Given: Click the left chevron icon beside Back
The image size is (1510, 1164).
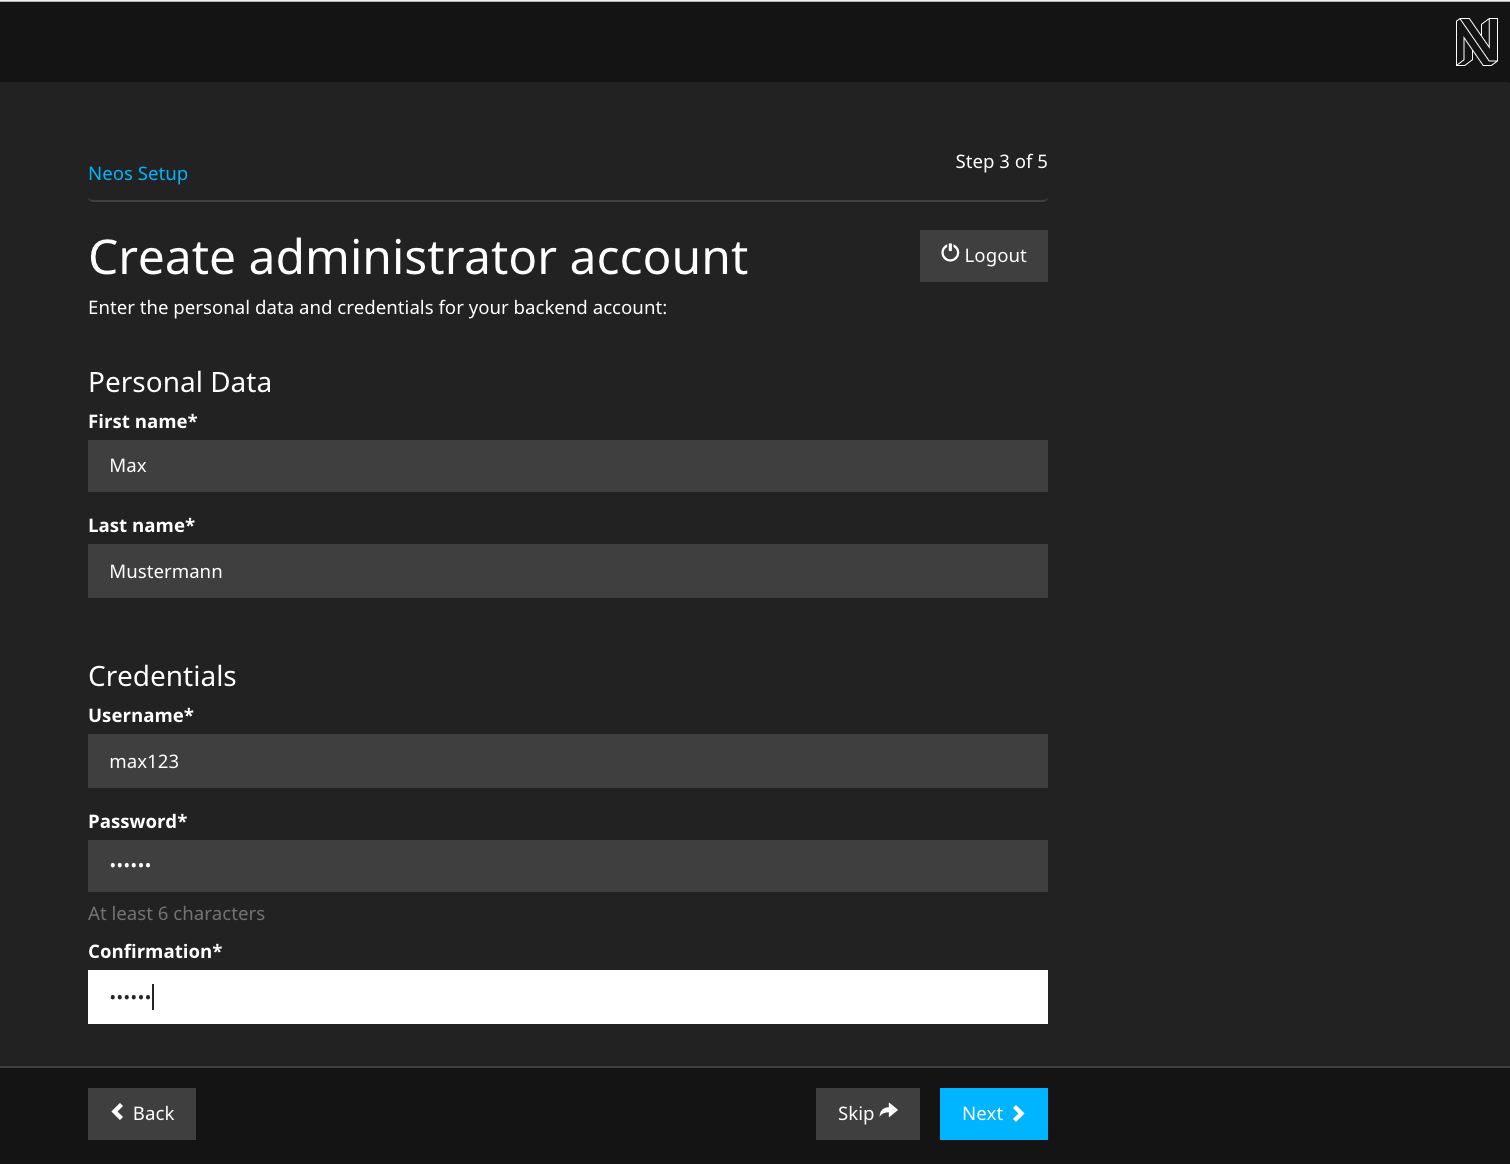Looking at the screenshot, I should click(x=118, y=1112).
